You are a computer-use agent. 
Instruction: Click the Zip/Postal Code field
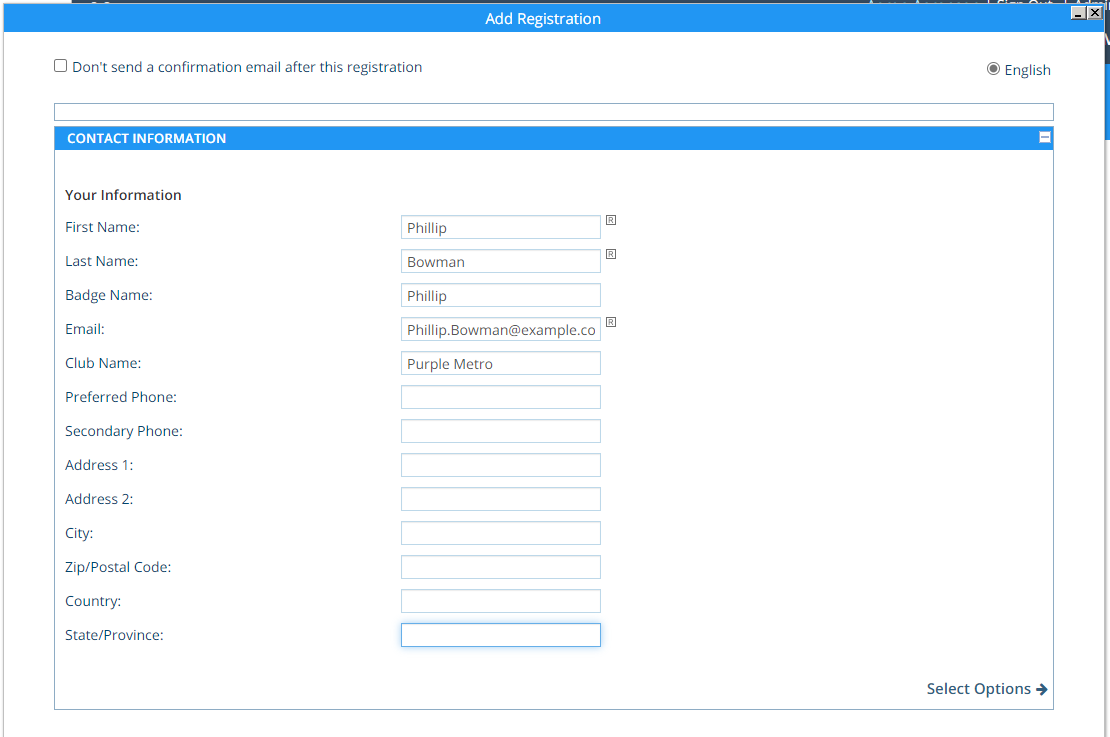click(x=500, y=568)
